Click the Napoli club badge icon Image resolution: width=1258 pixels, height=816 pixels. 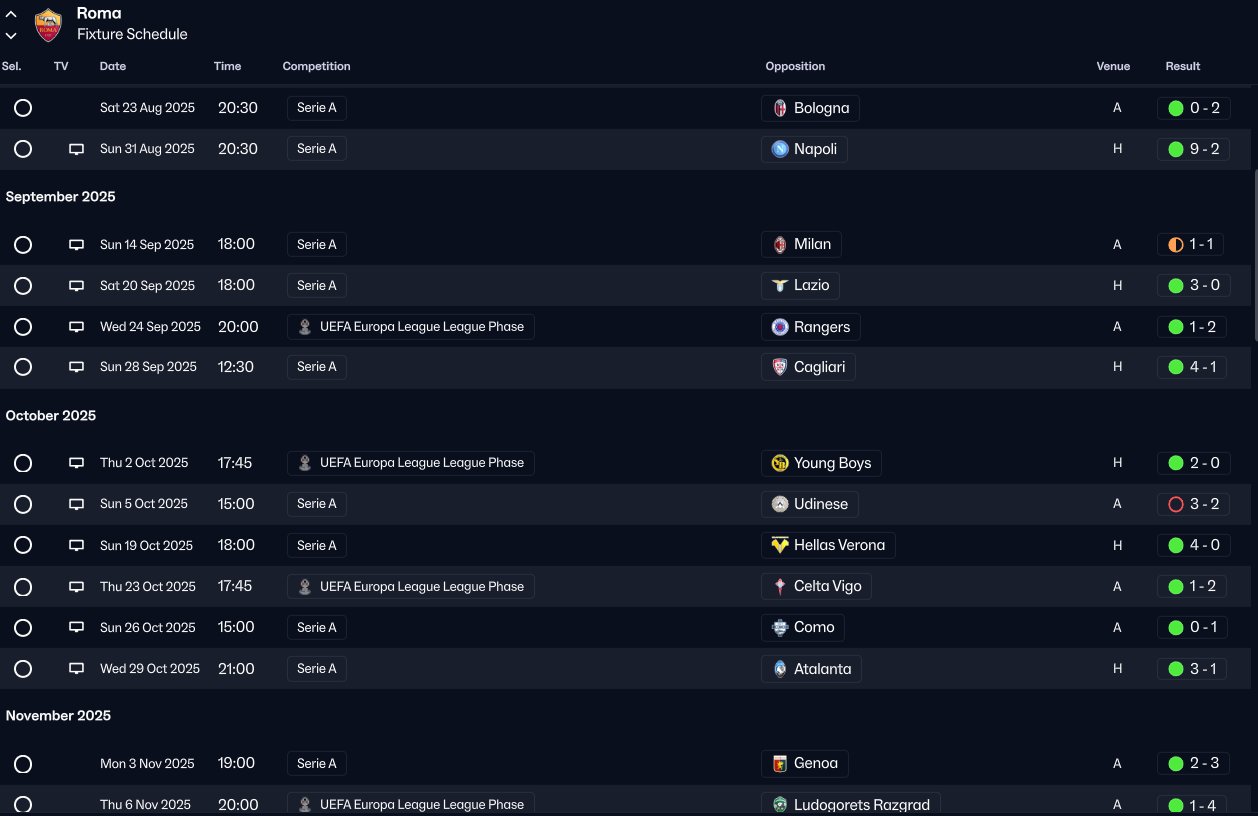point(780,149)
